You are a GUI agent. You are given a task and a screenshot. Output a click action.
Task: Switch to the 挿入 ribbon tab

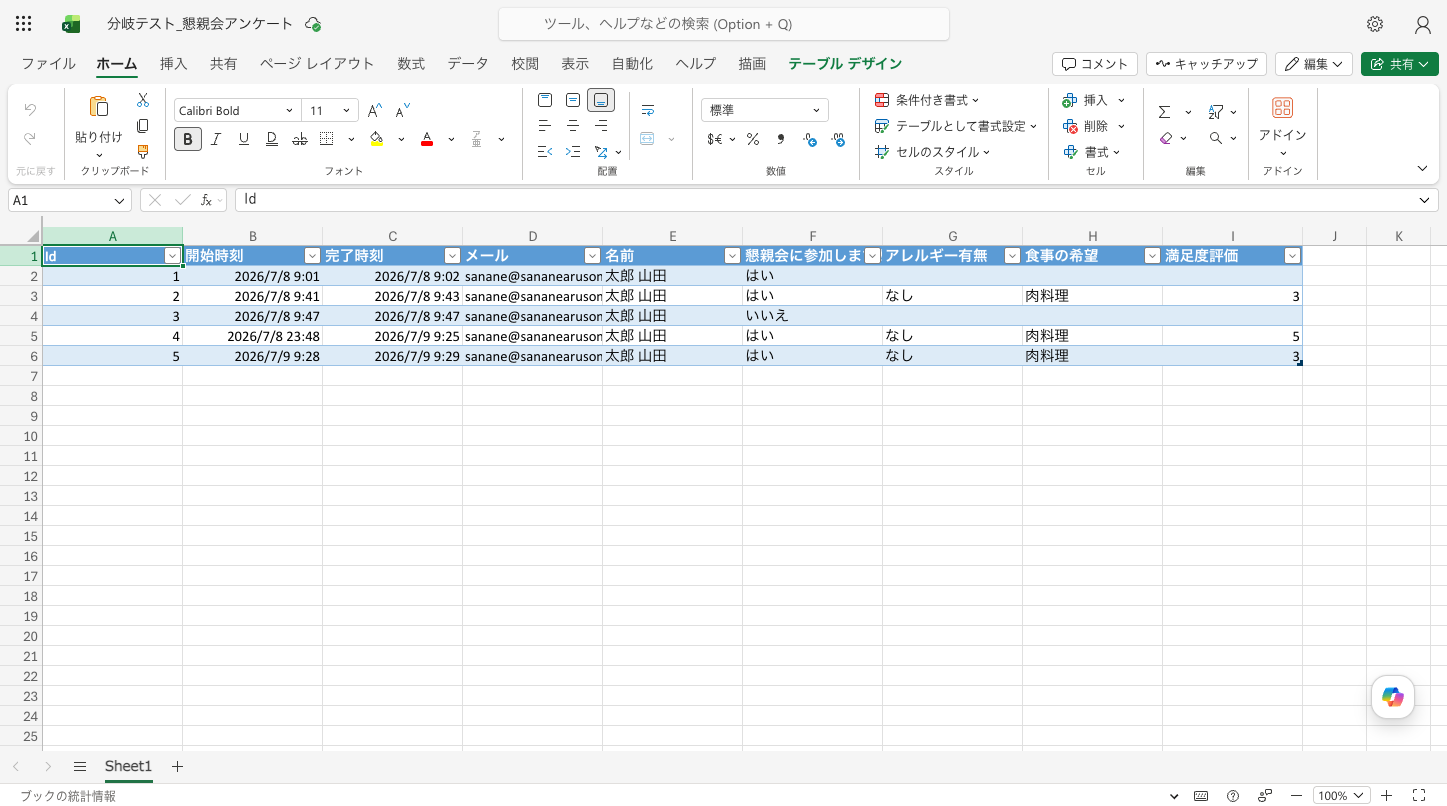pos(173,64)
